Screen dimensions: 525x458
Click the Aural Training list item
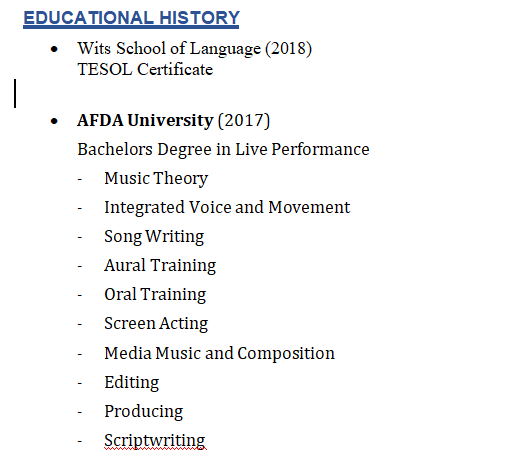pos(160,266)
